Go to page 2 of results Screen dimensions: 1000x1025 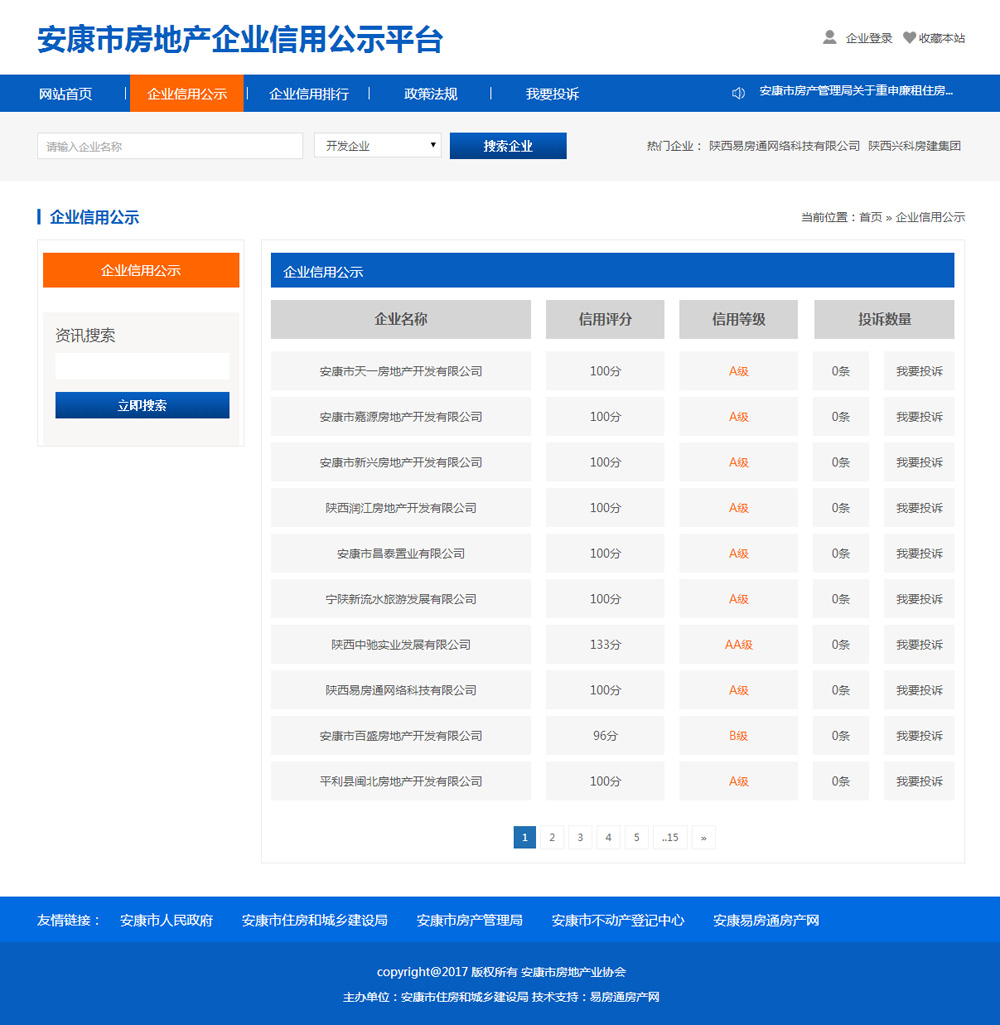[552, 838]
